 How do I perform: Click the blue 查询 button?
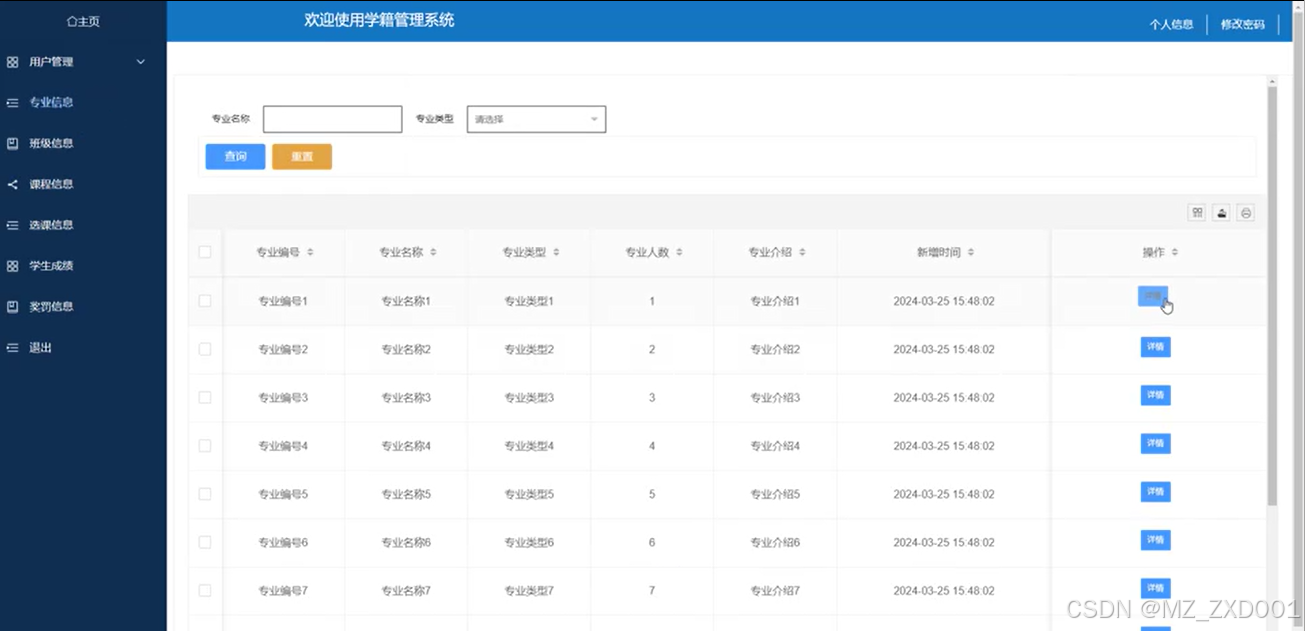(236, 157)
